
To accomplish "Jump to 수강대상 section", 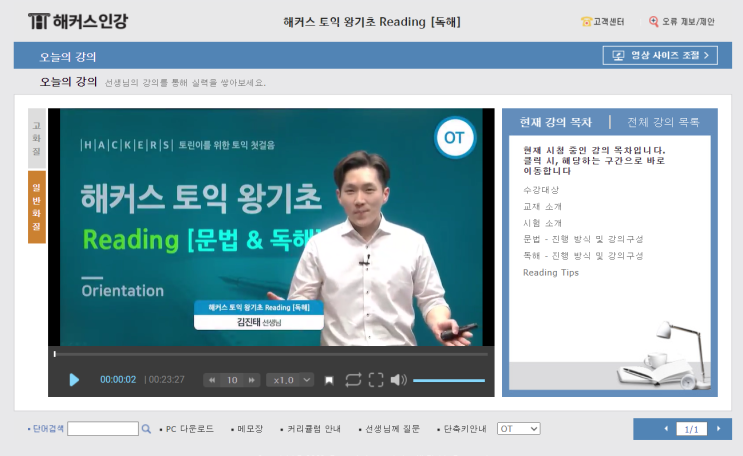I will coord(541,190).
